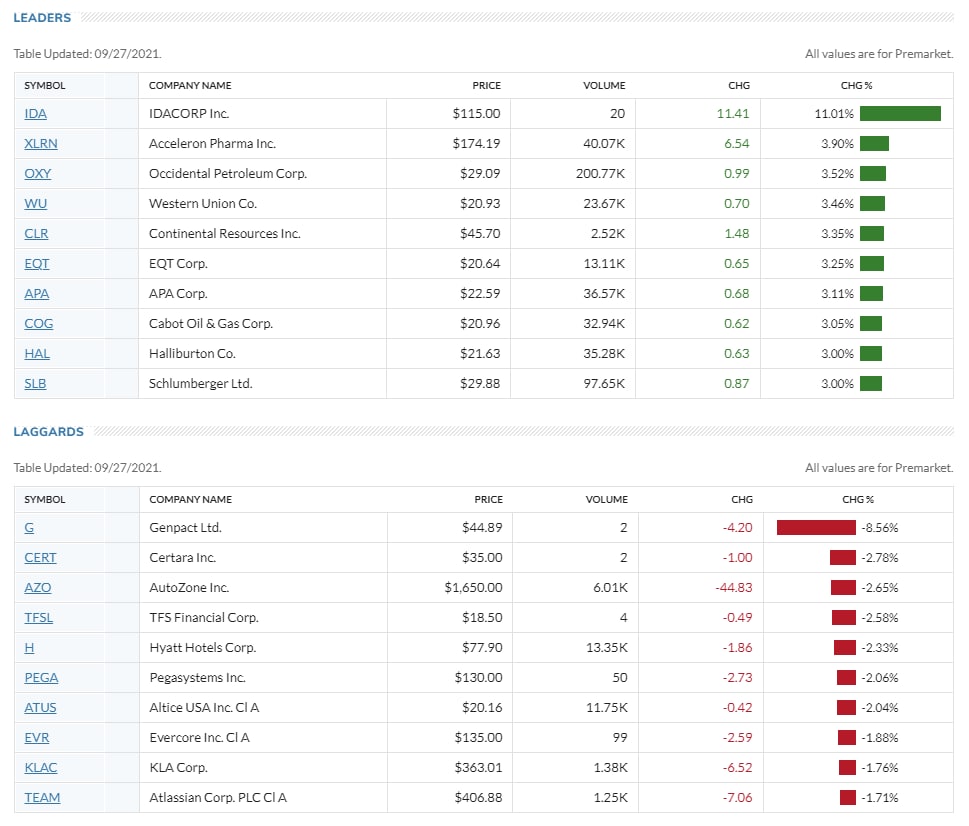This screenshot has height=826, width=969.
Task: Click the green 3.90% bar for Acceleron
Action: pos(874,143)
